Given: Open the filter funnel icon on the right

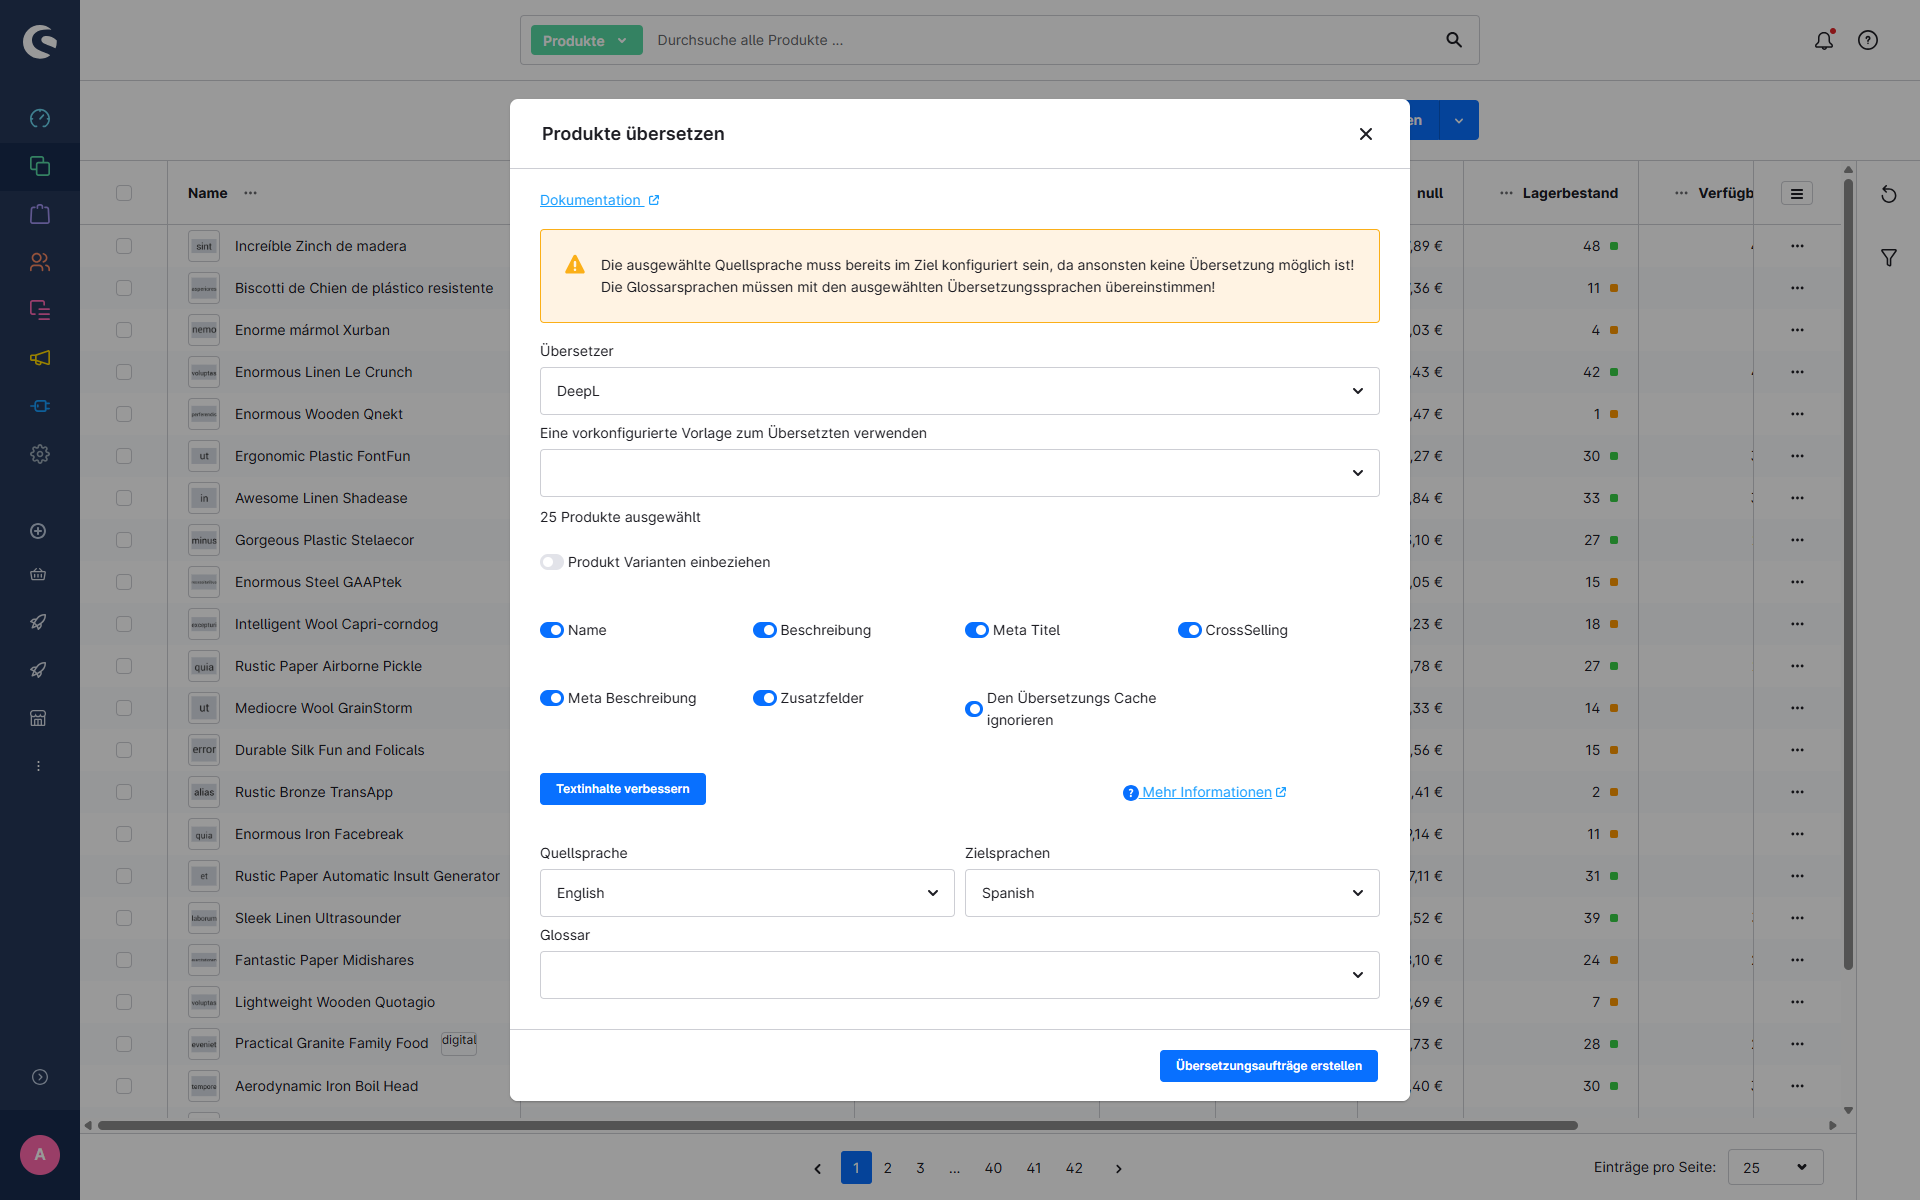Looking at the screenshot, I should click(1889, 258).
